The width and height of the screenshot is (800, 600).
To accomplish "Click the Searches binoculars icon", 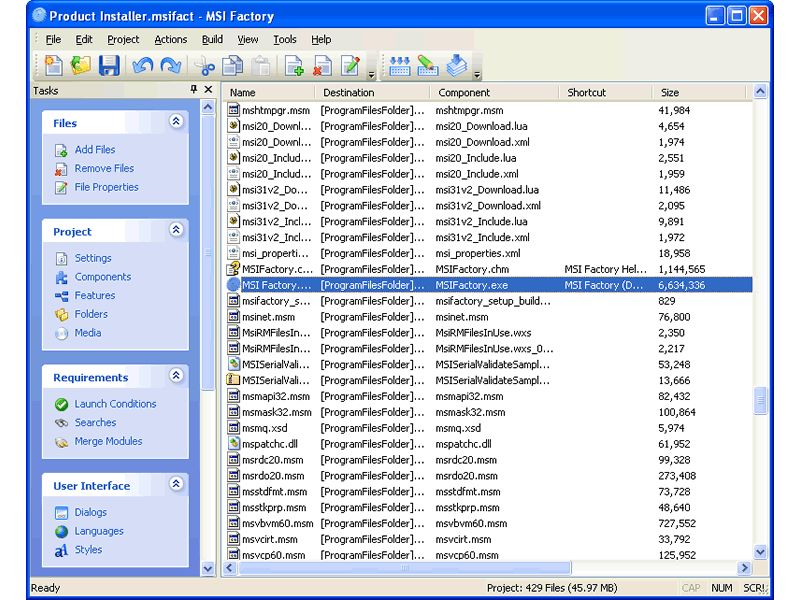I will pyautogui.click(x=61, y=423).
